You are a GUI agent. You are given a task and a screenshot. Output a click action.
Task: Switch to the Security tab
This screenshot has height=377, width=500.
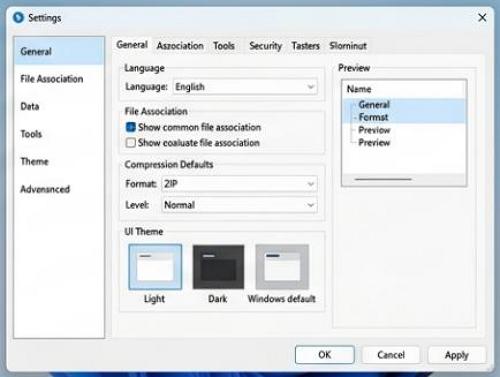click(x=265, y=46)
